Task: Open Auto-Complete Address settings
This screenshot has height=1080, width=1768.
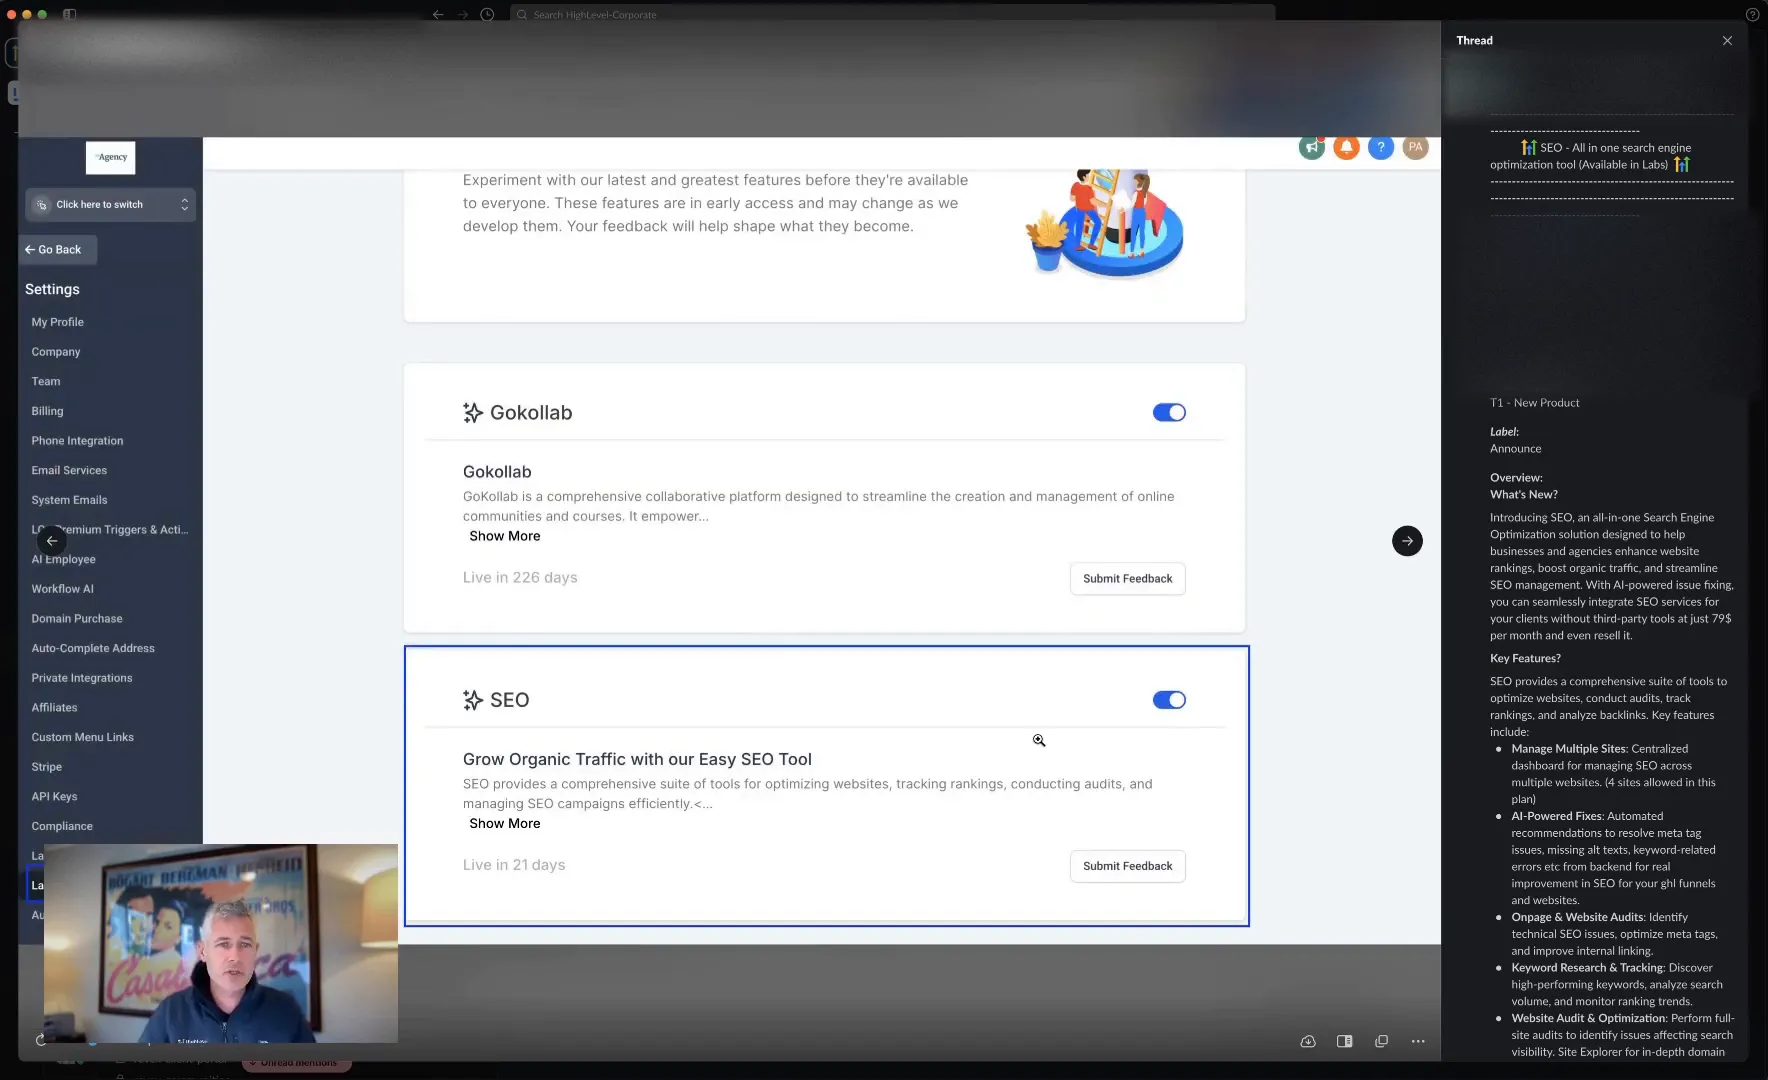Action: pyautogui.click(x=93, y=649)
